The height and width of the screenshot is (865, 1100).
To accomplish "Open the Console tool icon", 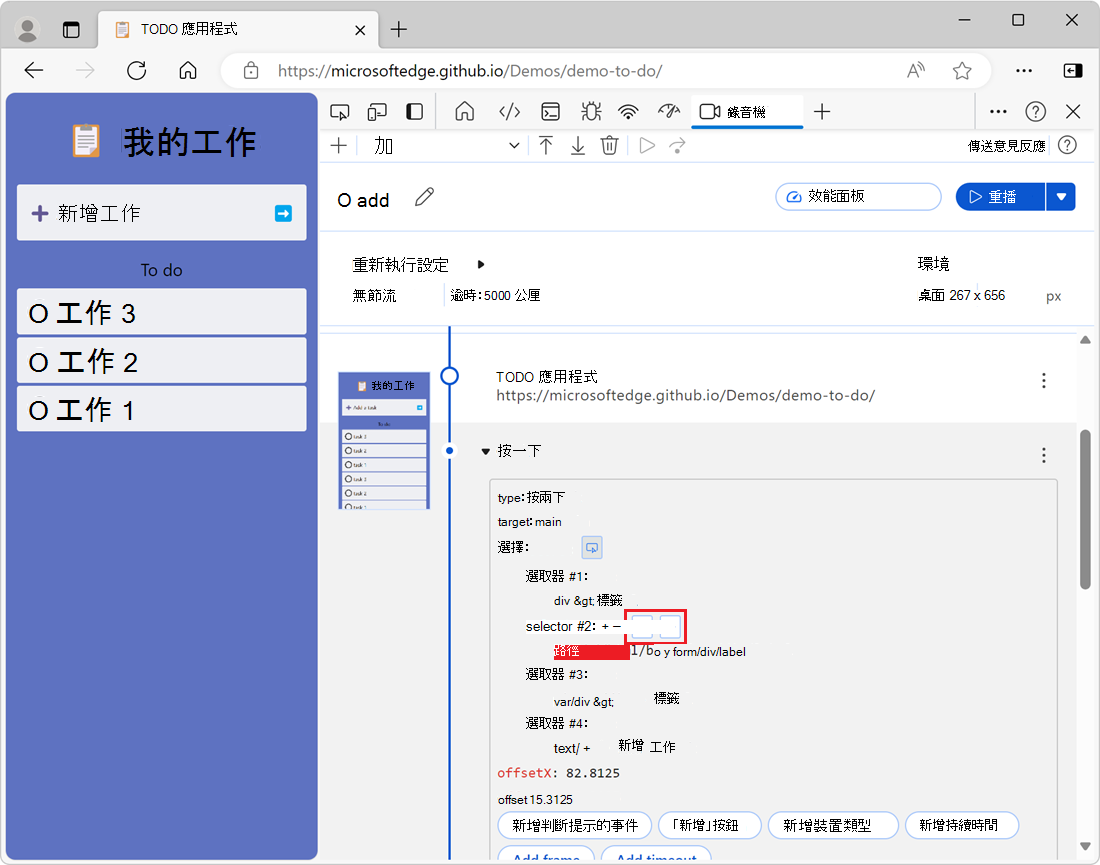I will tap(550, 111).
